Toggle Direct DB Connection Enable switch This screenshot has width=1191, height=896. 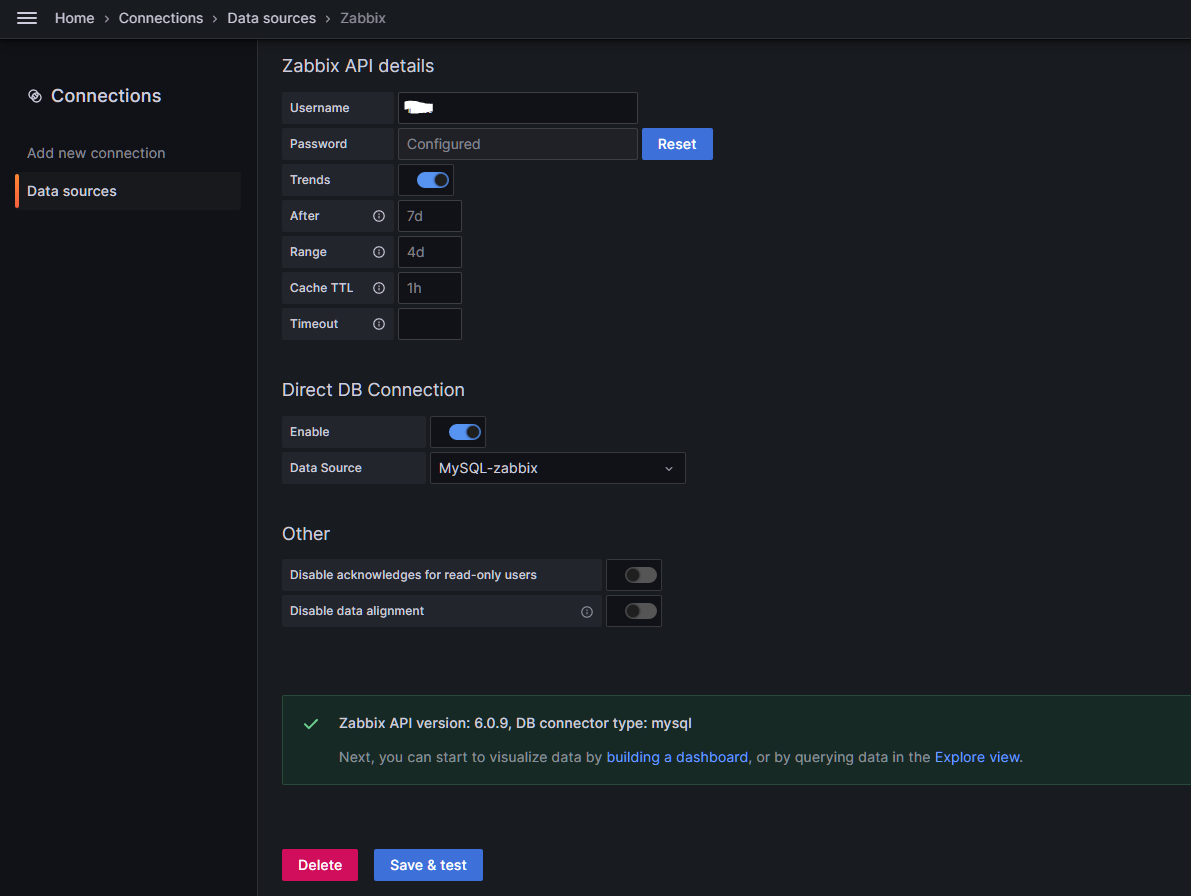click(465, 432)
